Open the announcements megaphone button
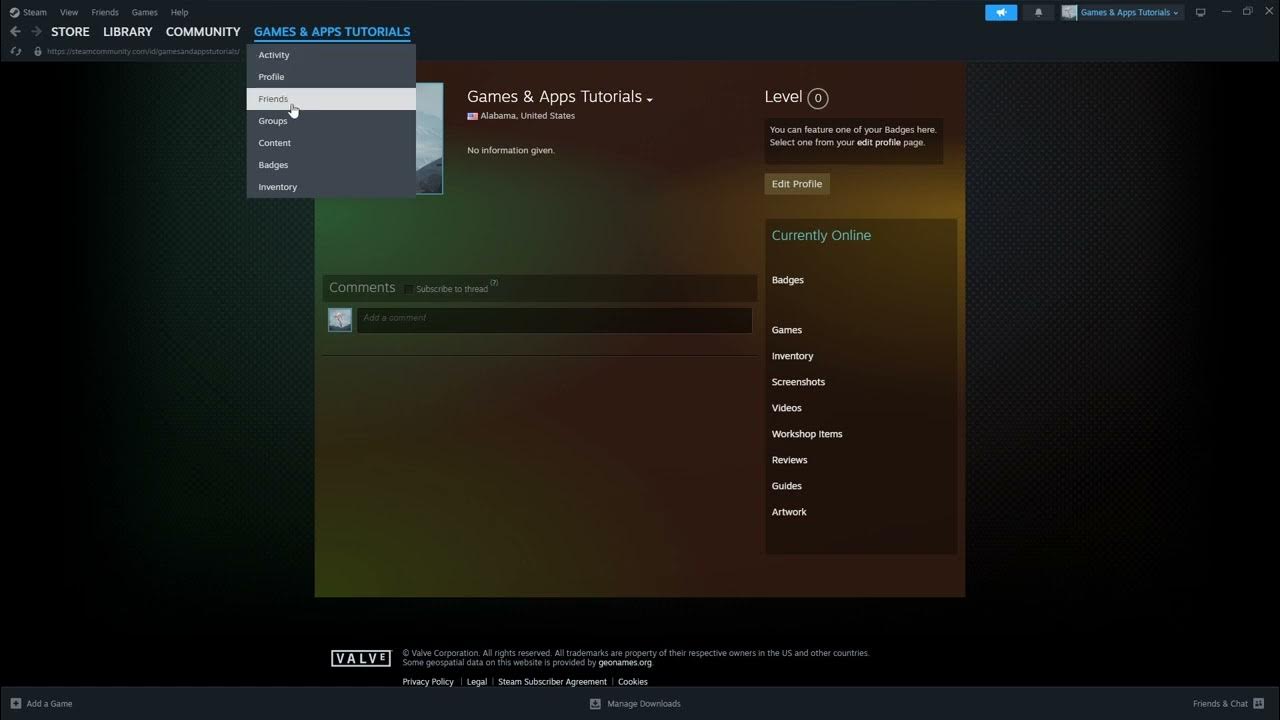 click(1001, 12)
